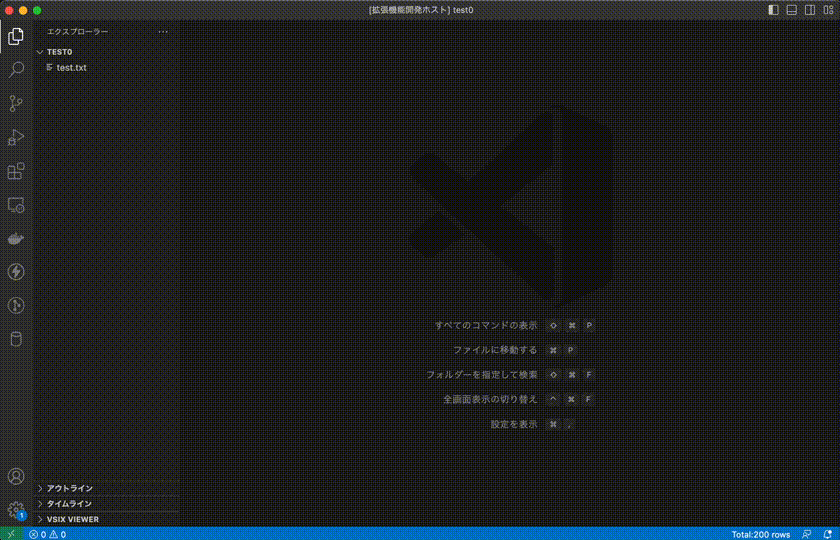Open the database cylinder icon
The height and width of the screenshot is (540, 840).
[16, 339]
